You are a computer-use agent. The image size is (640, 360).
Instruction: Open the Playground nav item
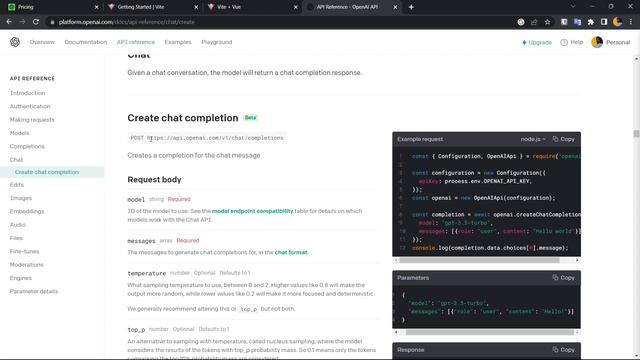(x=217, y=42)
